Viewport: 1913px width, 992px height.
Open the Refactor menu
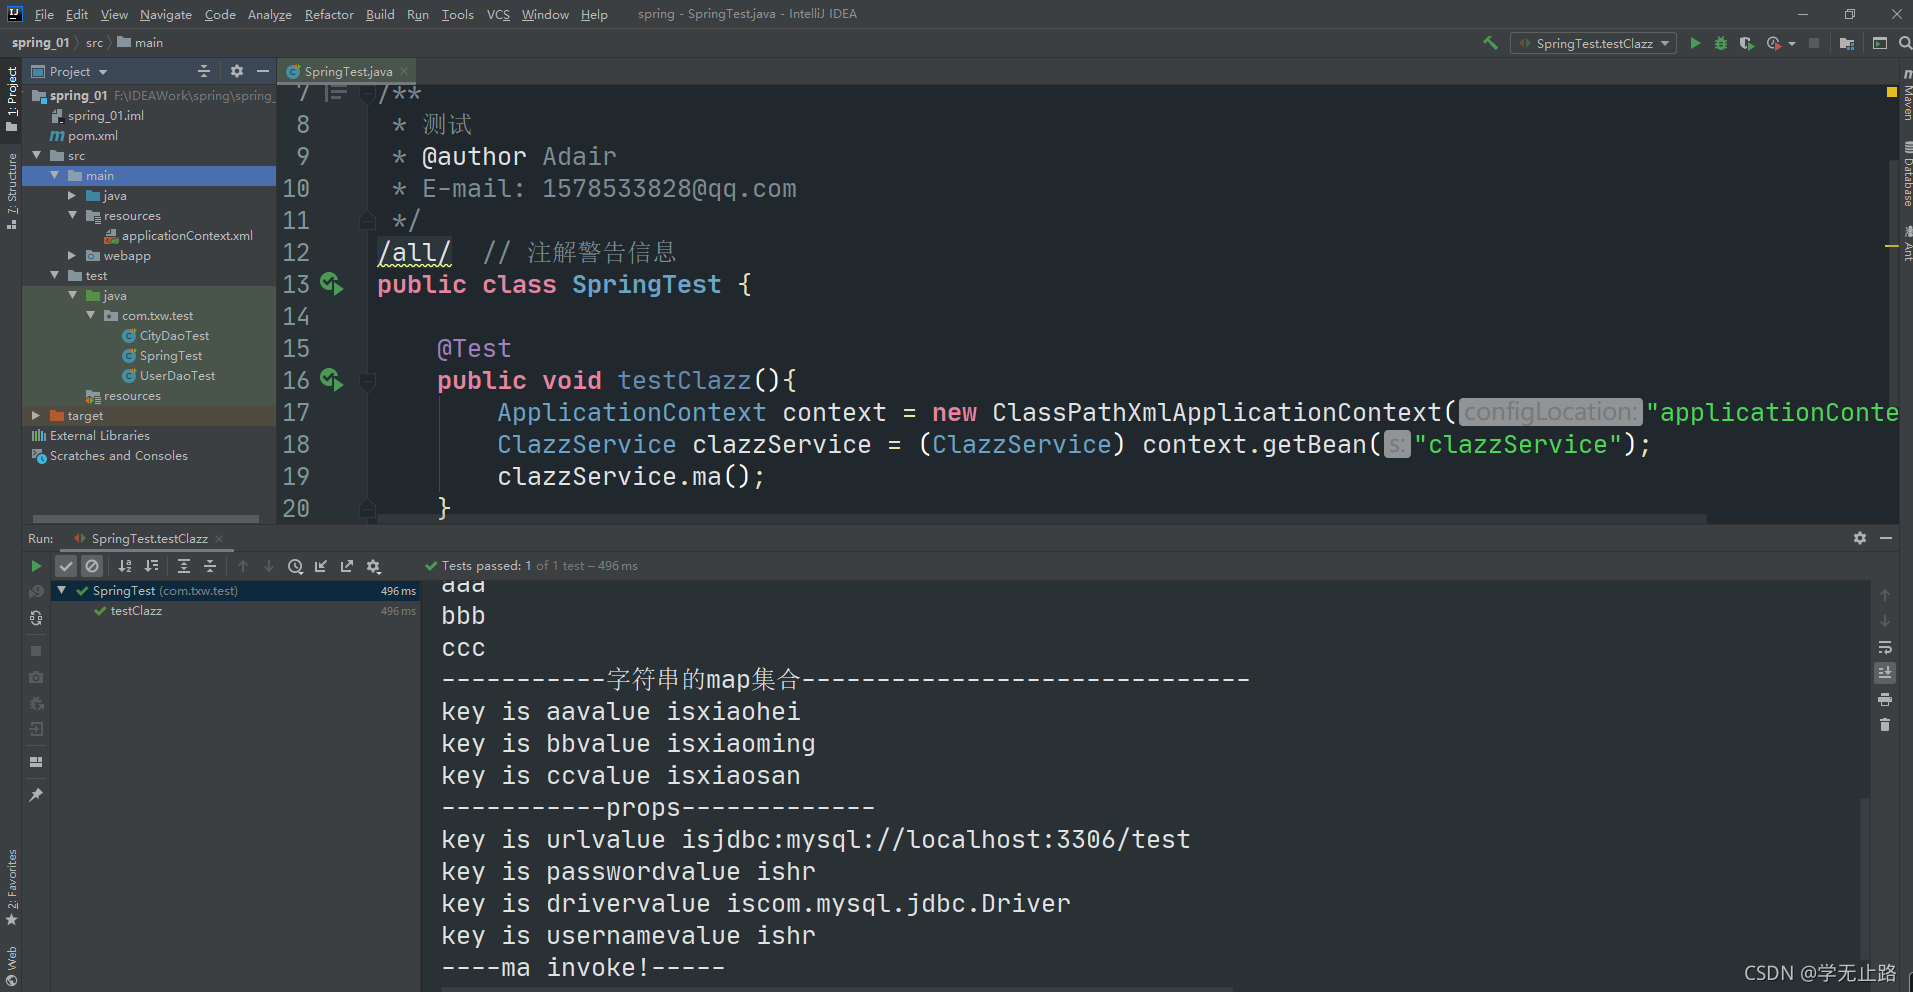pos(329,14)
